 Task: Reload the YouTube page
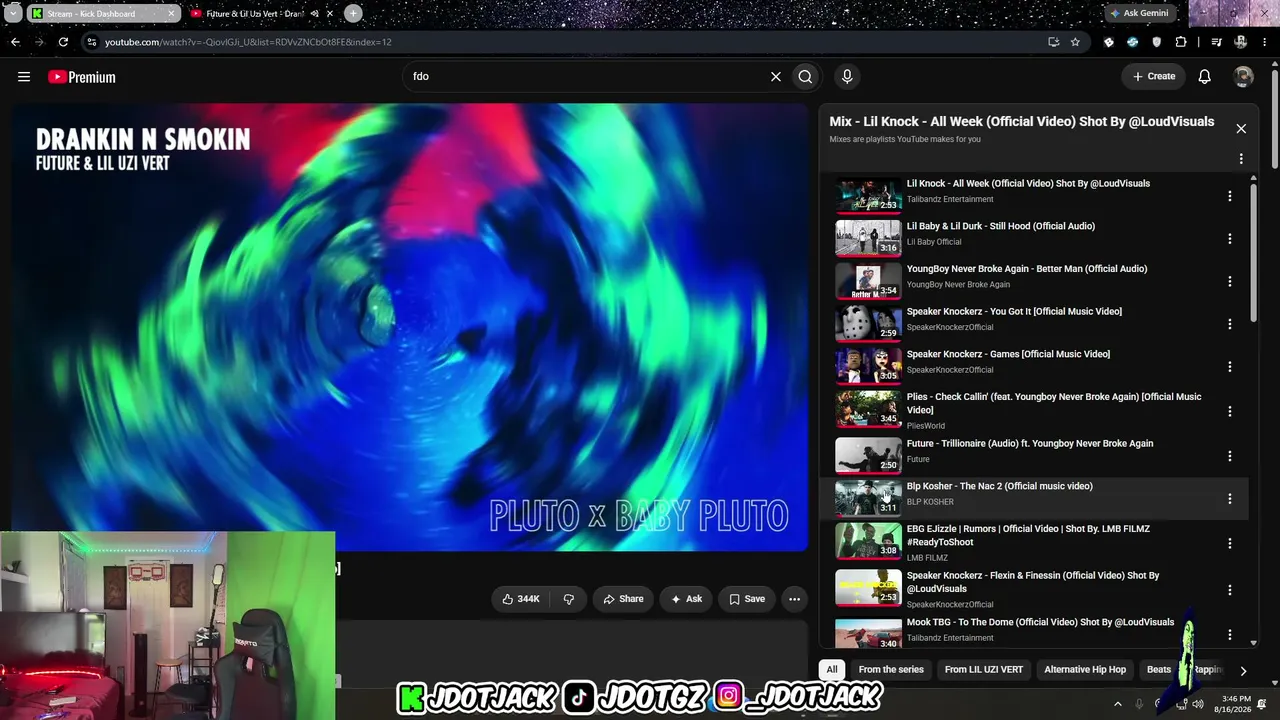(x=63, y=42)
